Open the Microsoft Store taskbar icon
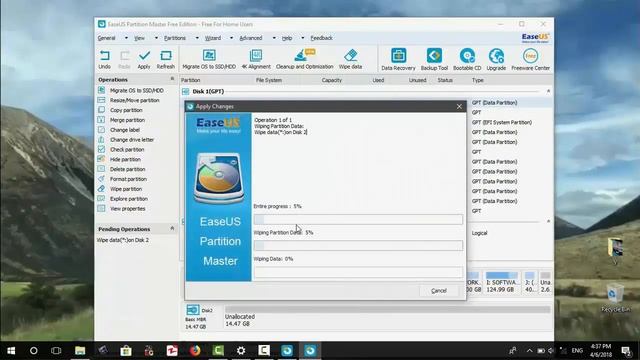This screenshot has height=360, width=640. (126, 351)
